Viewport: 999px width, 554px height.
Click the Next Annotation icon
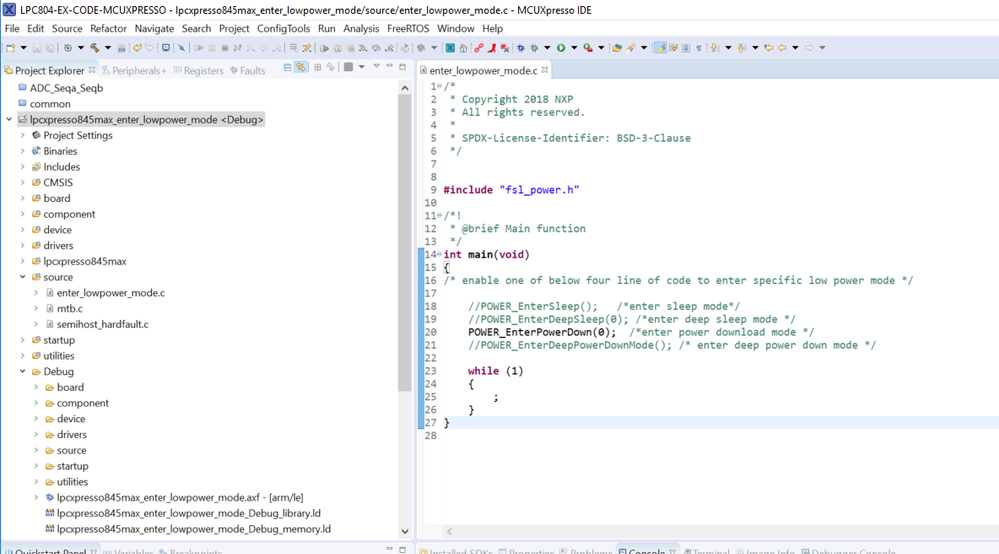pyautogui.click(x=714, y=48)
